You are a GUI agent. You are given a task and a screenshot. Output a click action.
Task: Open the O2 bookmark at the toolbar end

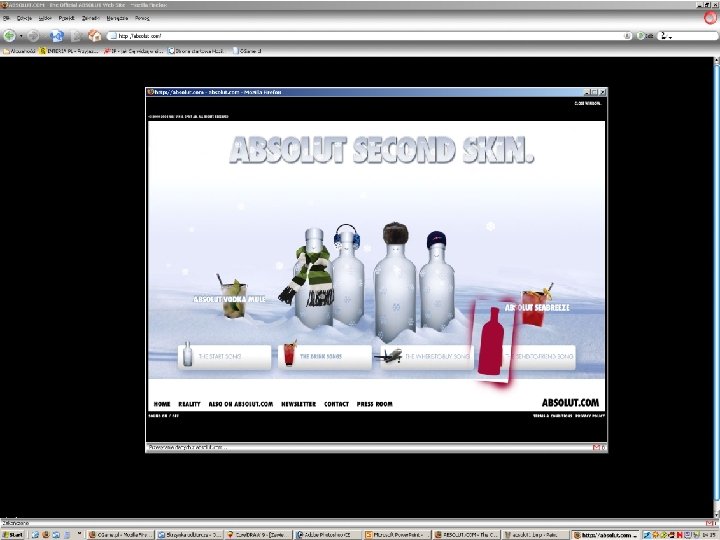tap(247, 51)
